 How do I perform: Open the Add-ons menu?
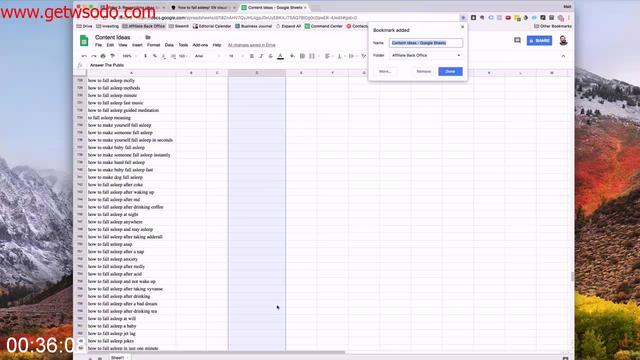[x=200, y=45]
